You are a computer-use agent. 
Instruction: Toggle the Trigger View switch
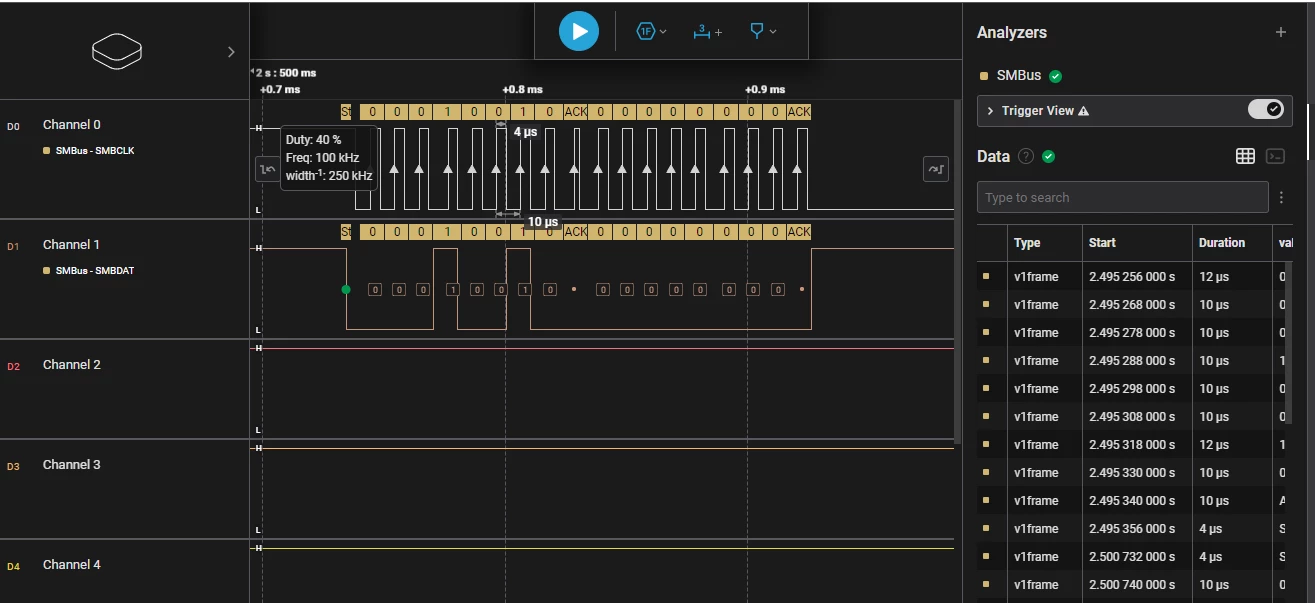point(1265,110)
